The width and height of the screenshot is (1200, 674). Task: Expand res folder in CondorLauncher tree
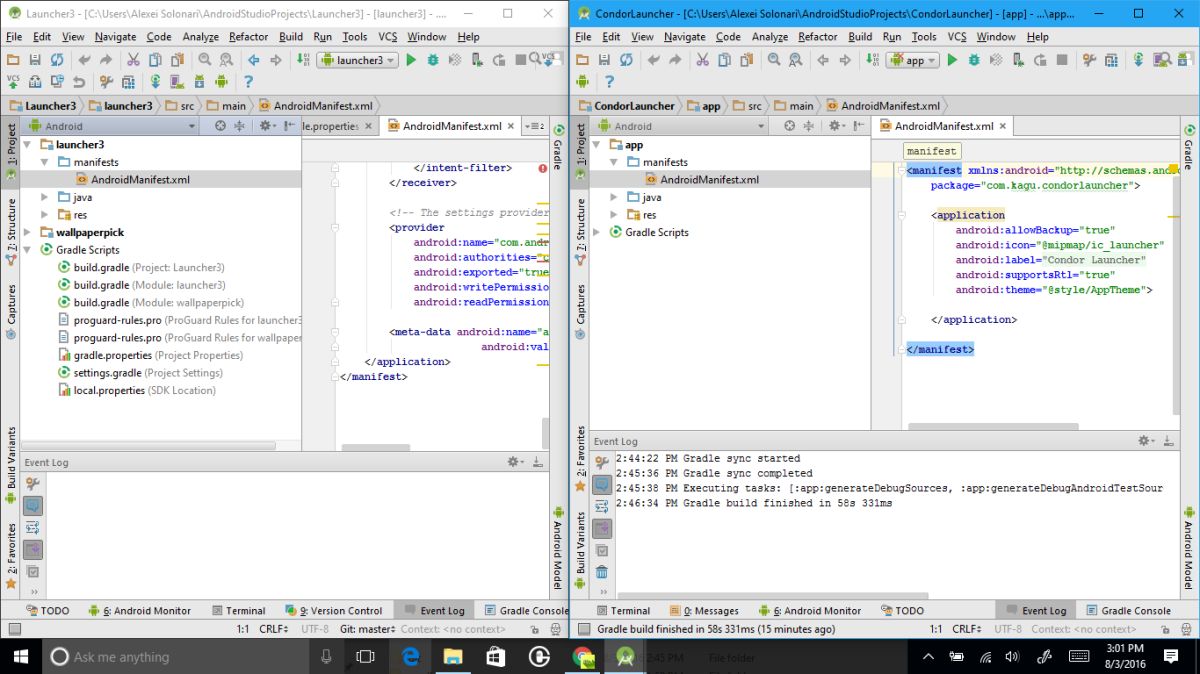(x=614, y=215)
